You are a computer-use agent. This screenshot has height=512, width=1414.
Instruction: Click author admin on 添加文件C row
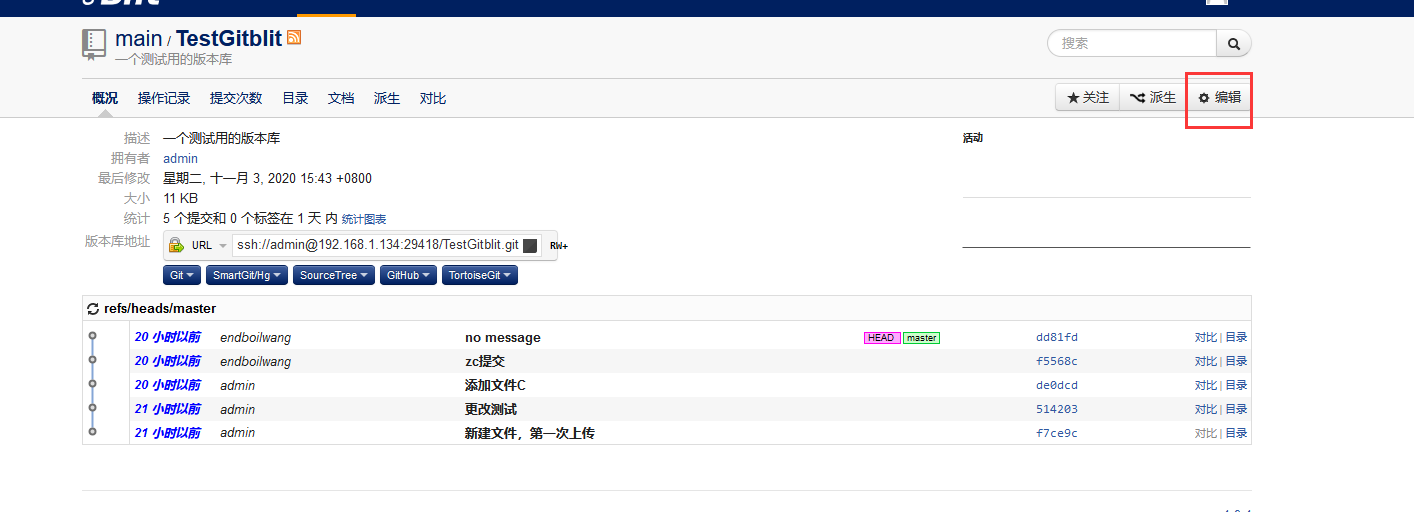point(237,385)
